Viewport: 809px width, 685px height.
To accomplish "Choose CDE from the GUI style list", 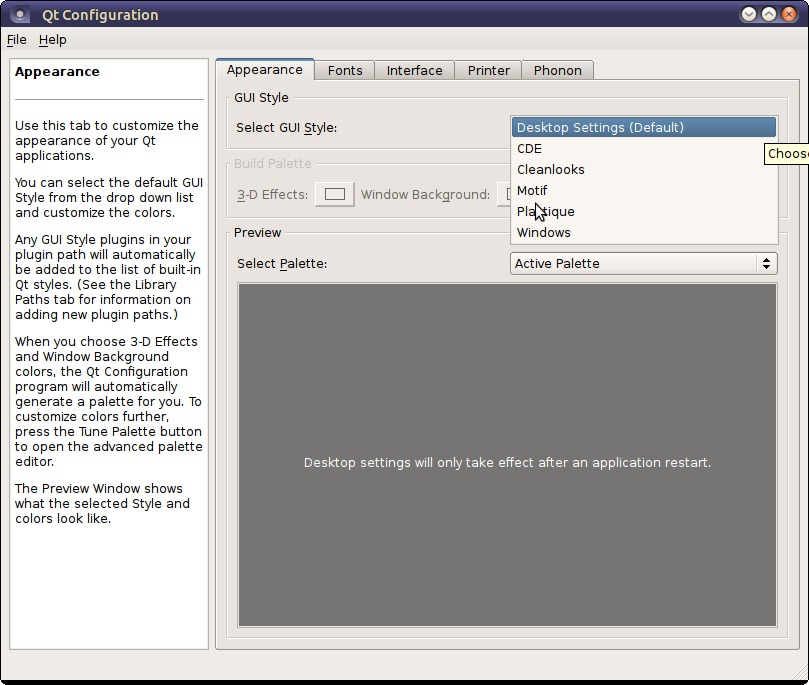I will click(644, 149).
